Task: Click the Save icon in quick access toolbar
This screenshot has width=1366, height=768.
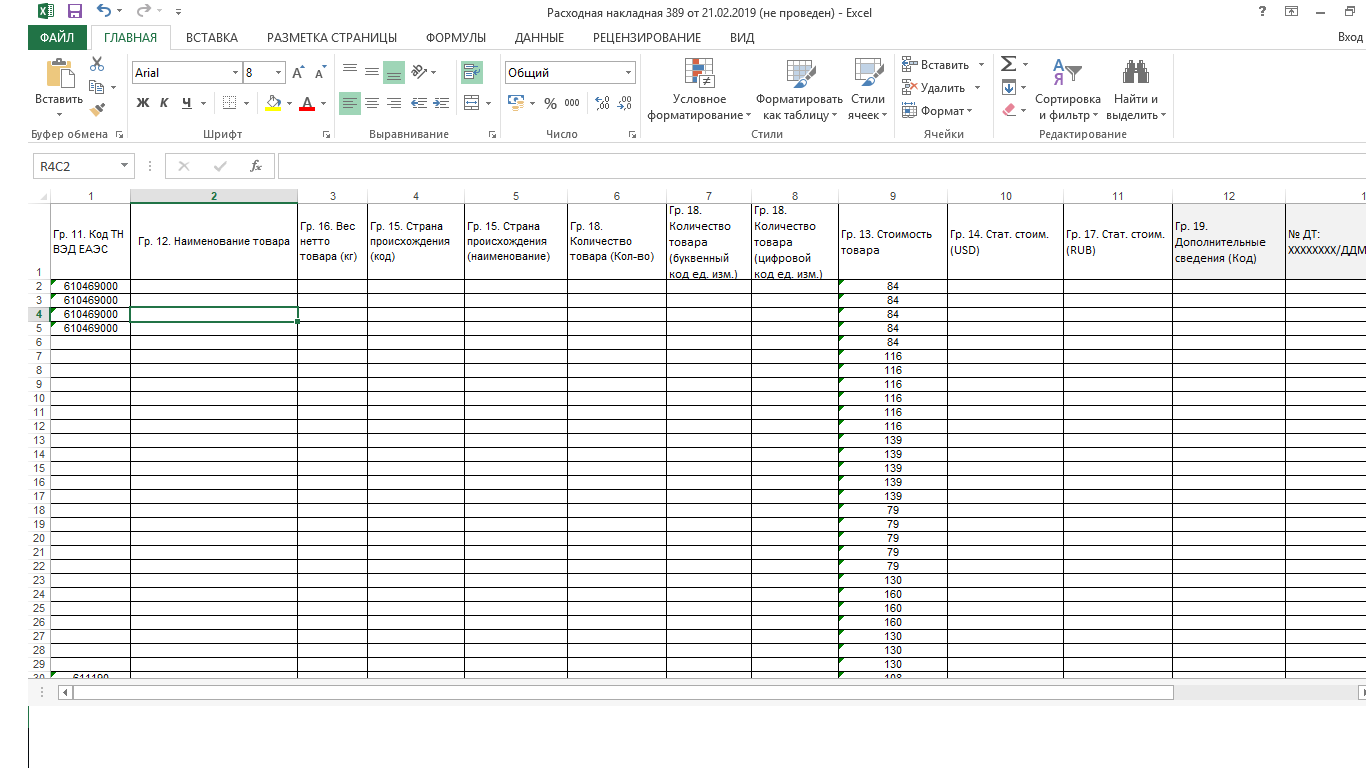Action: click(x=74, y=11)
